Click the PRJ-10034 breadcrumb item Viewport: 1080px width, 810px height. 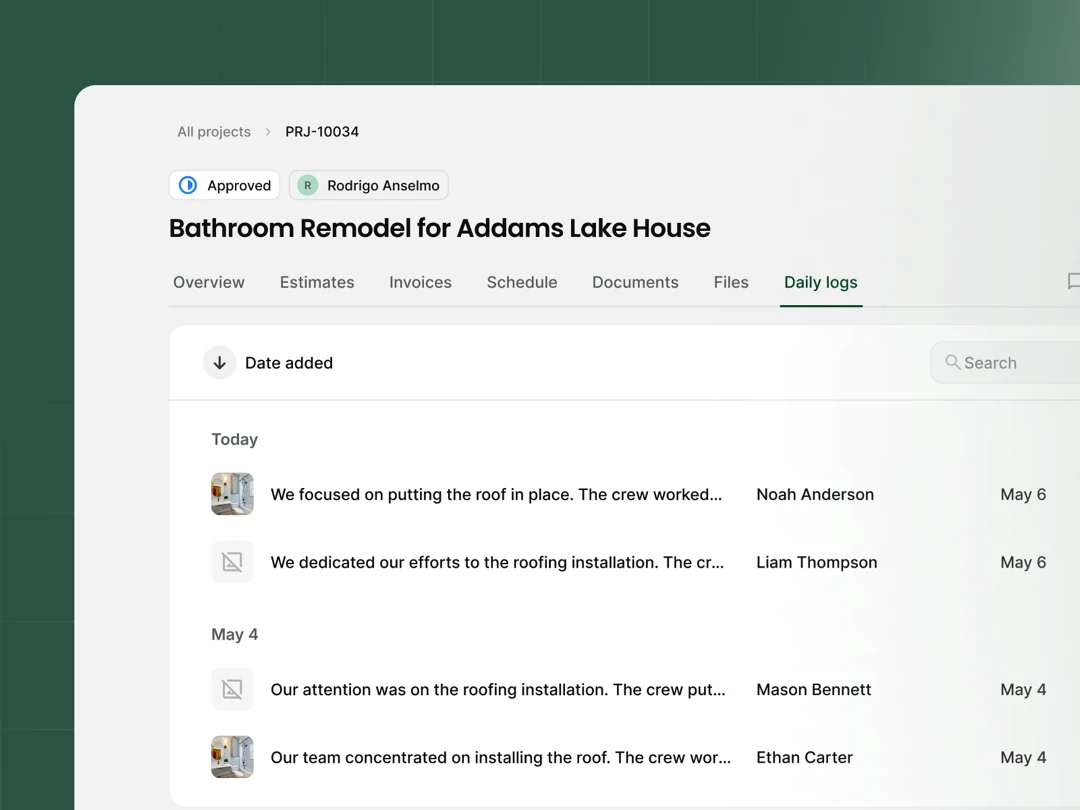click(x=321, y=131)
